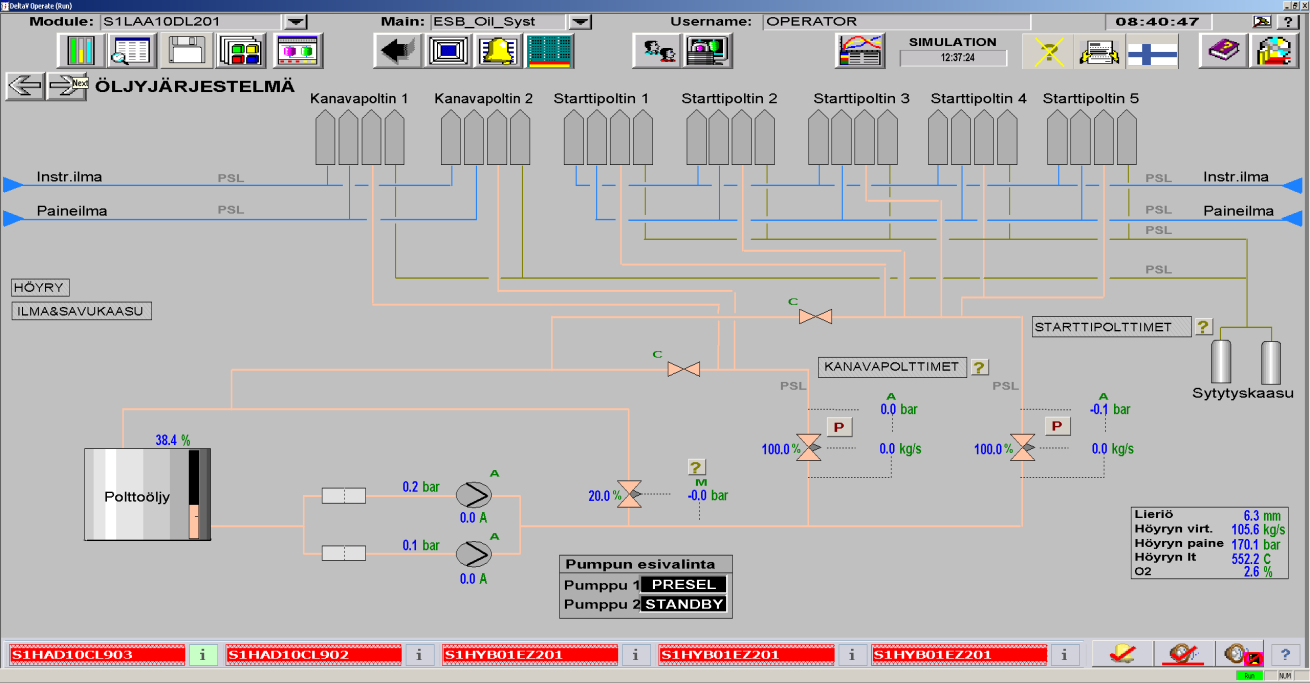The width and height of the screenshot is (1310, 683).
Task: Click the monitor lock icon in toolbar
Action: pyautogui.click(x=708, y=50)
